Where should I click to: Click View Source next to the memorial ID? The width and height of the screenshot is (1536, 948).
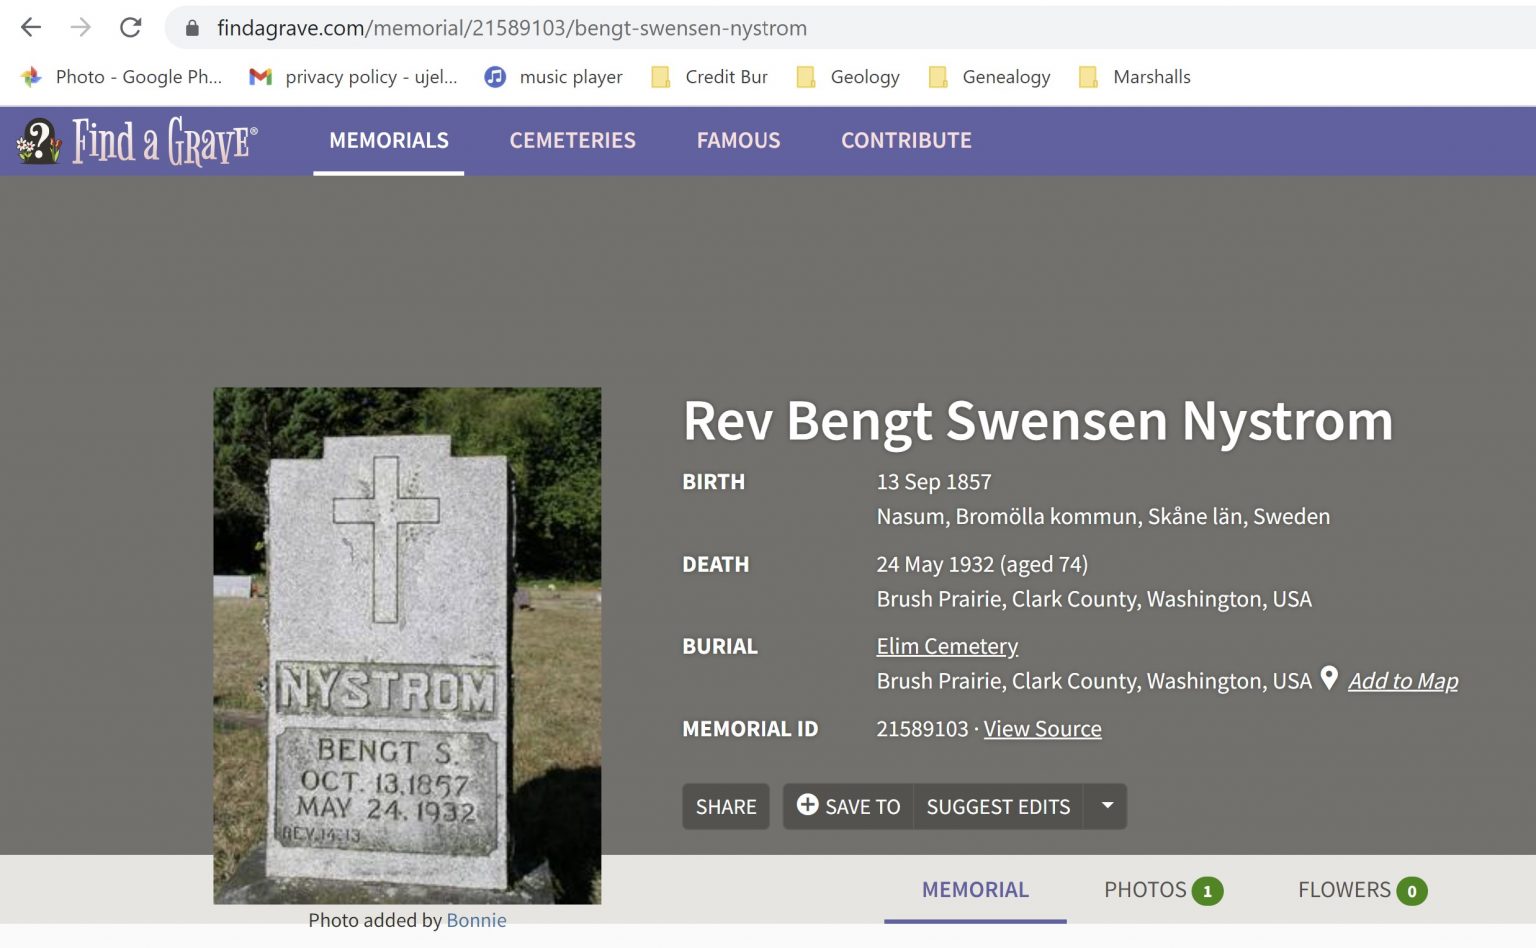(1042, 729)
